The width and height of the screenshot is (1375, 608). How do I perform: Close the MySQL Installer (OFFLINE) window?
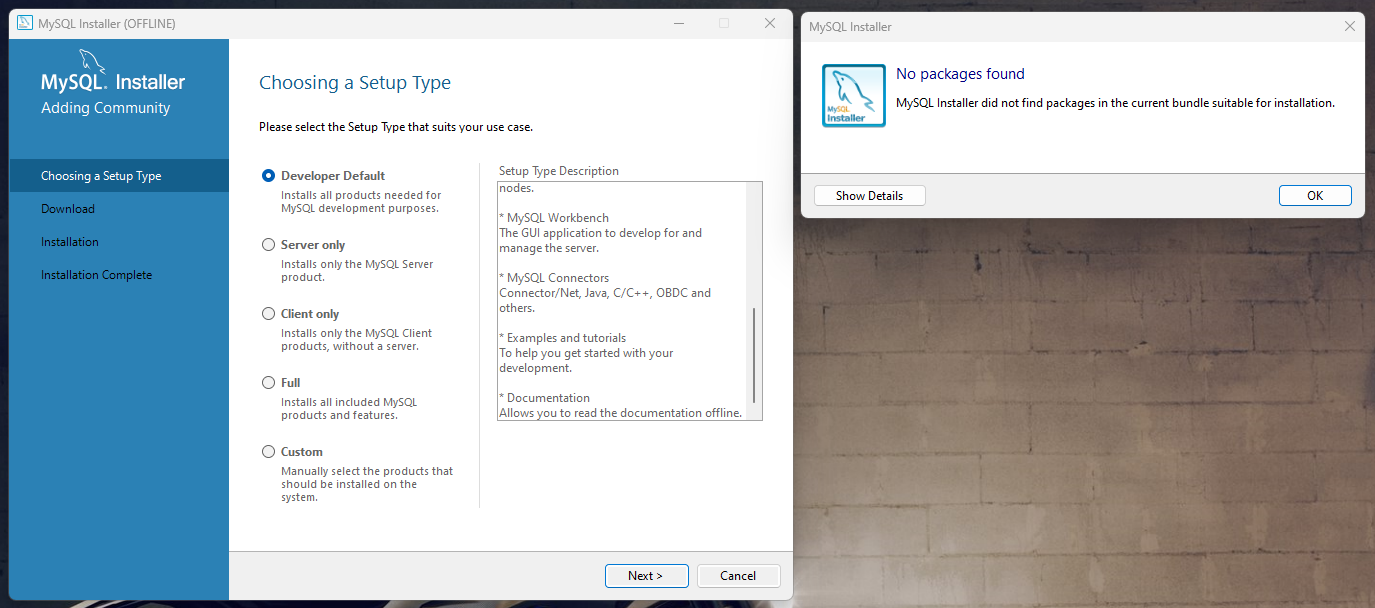point(770,23)
